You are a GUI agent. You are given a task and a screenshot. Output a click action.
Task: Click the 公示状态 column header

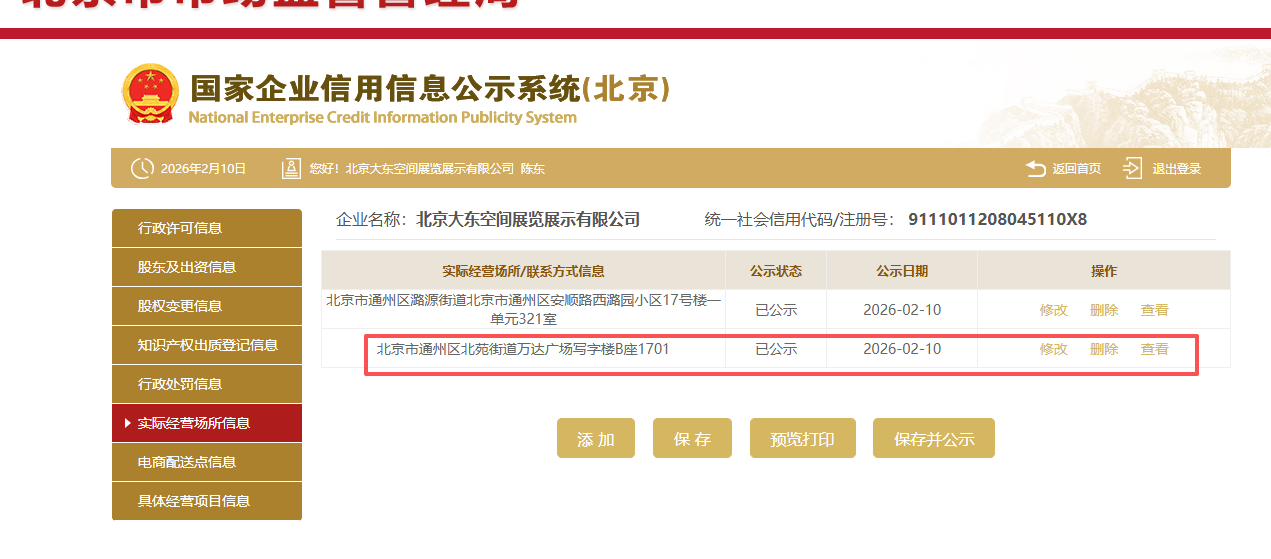pos(776,271)
